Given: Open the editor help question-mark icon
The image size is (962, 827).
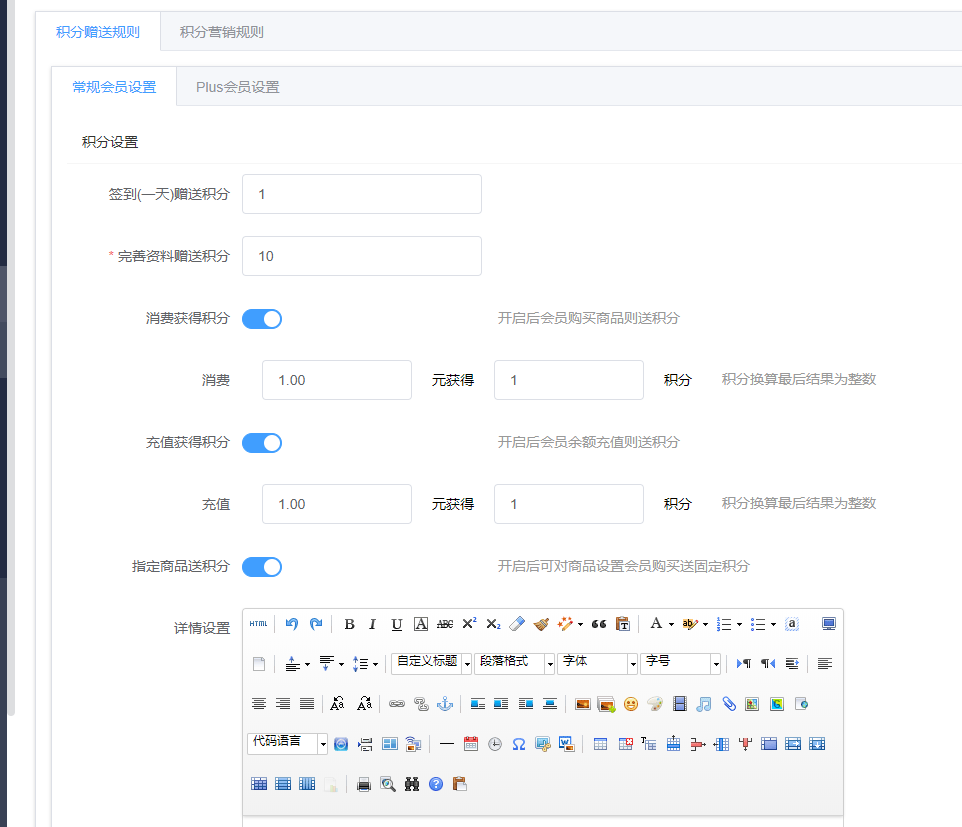Looking at the screenshot, I should tap(436, 784).
